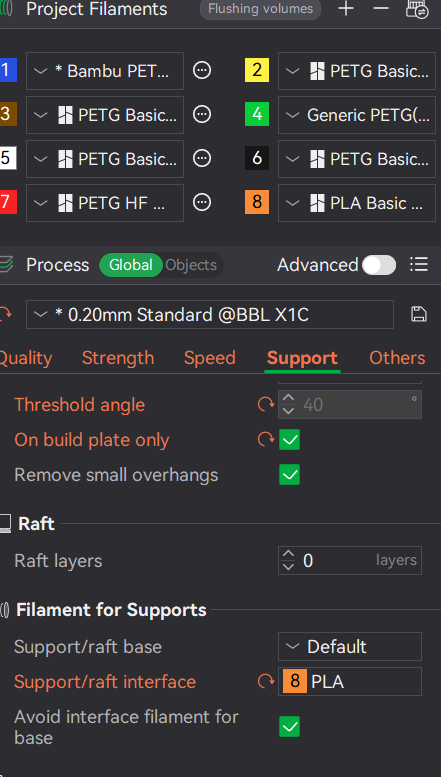This screenshot has height=777, width=441.
Task: Open Generic PETG filament 4 dropdown
Action: 357,115
